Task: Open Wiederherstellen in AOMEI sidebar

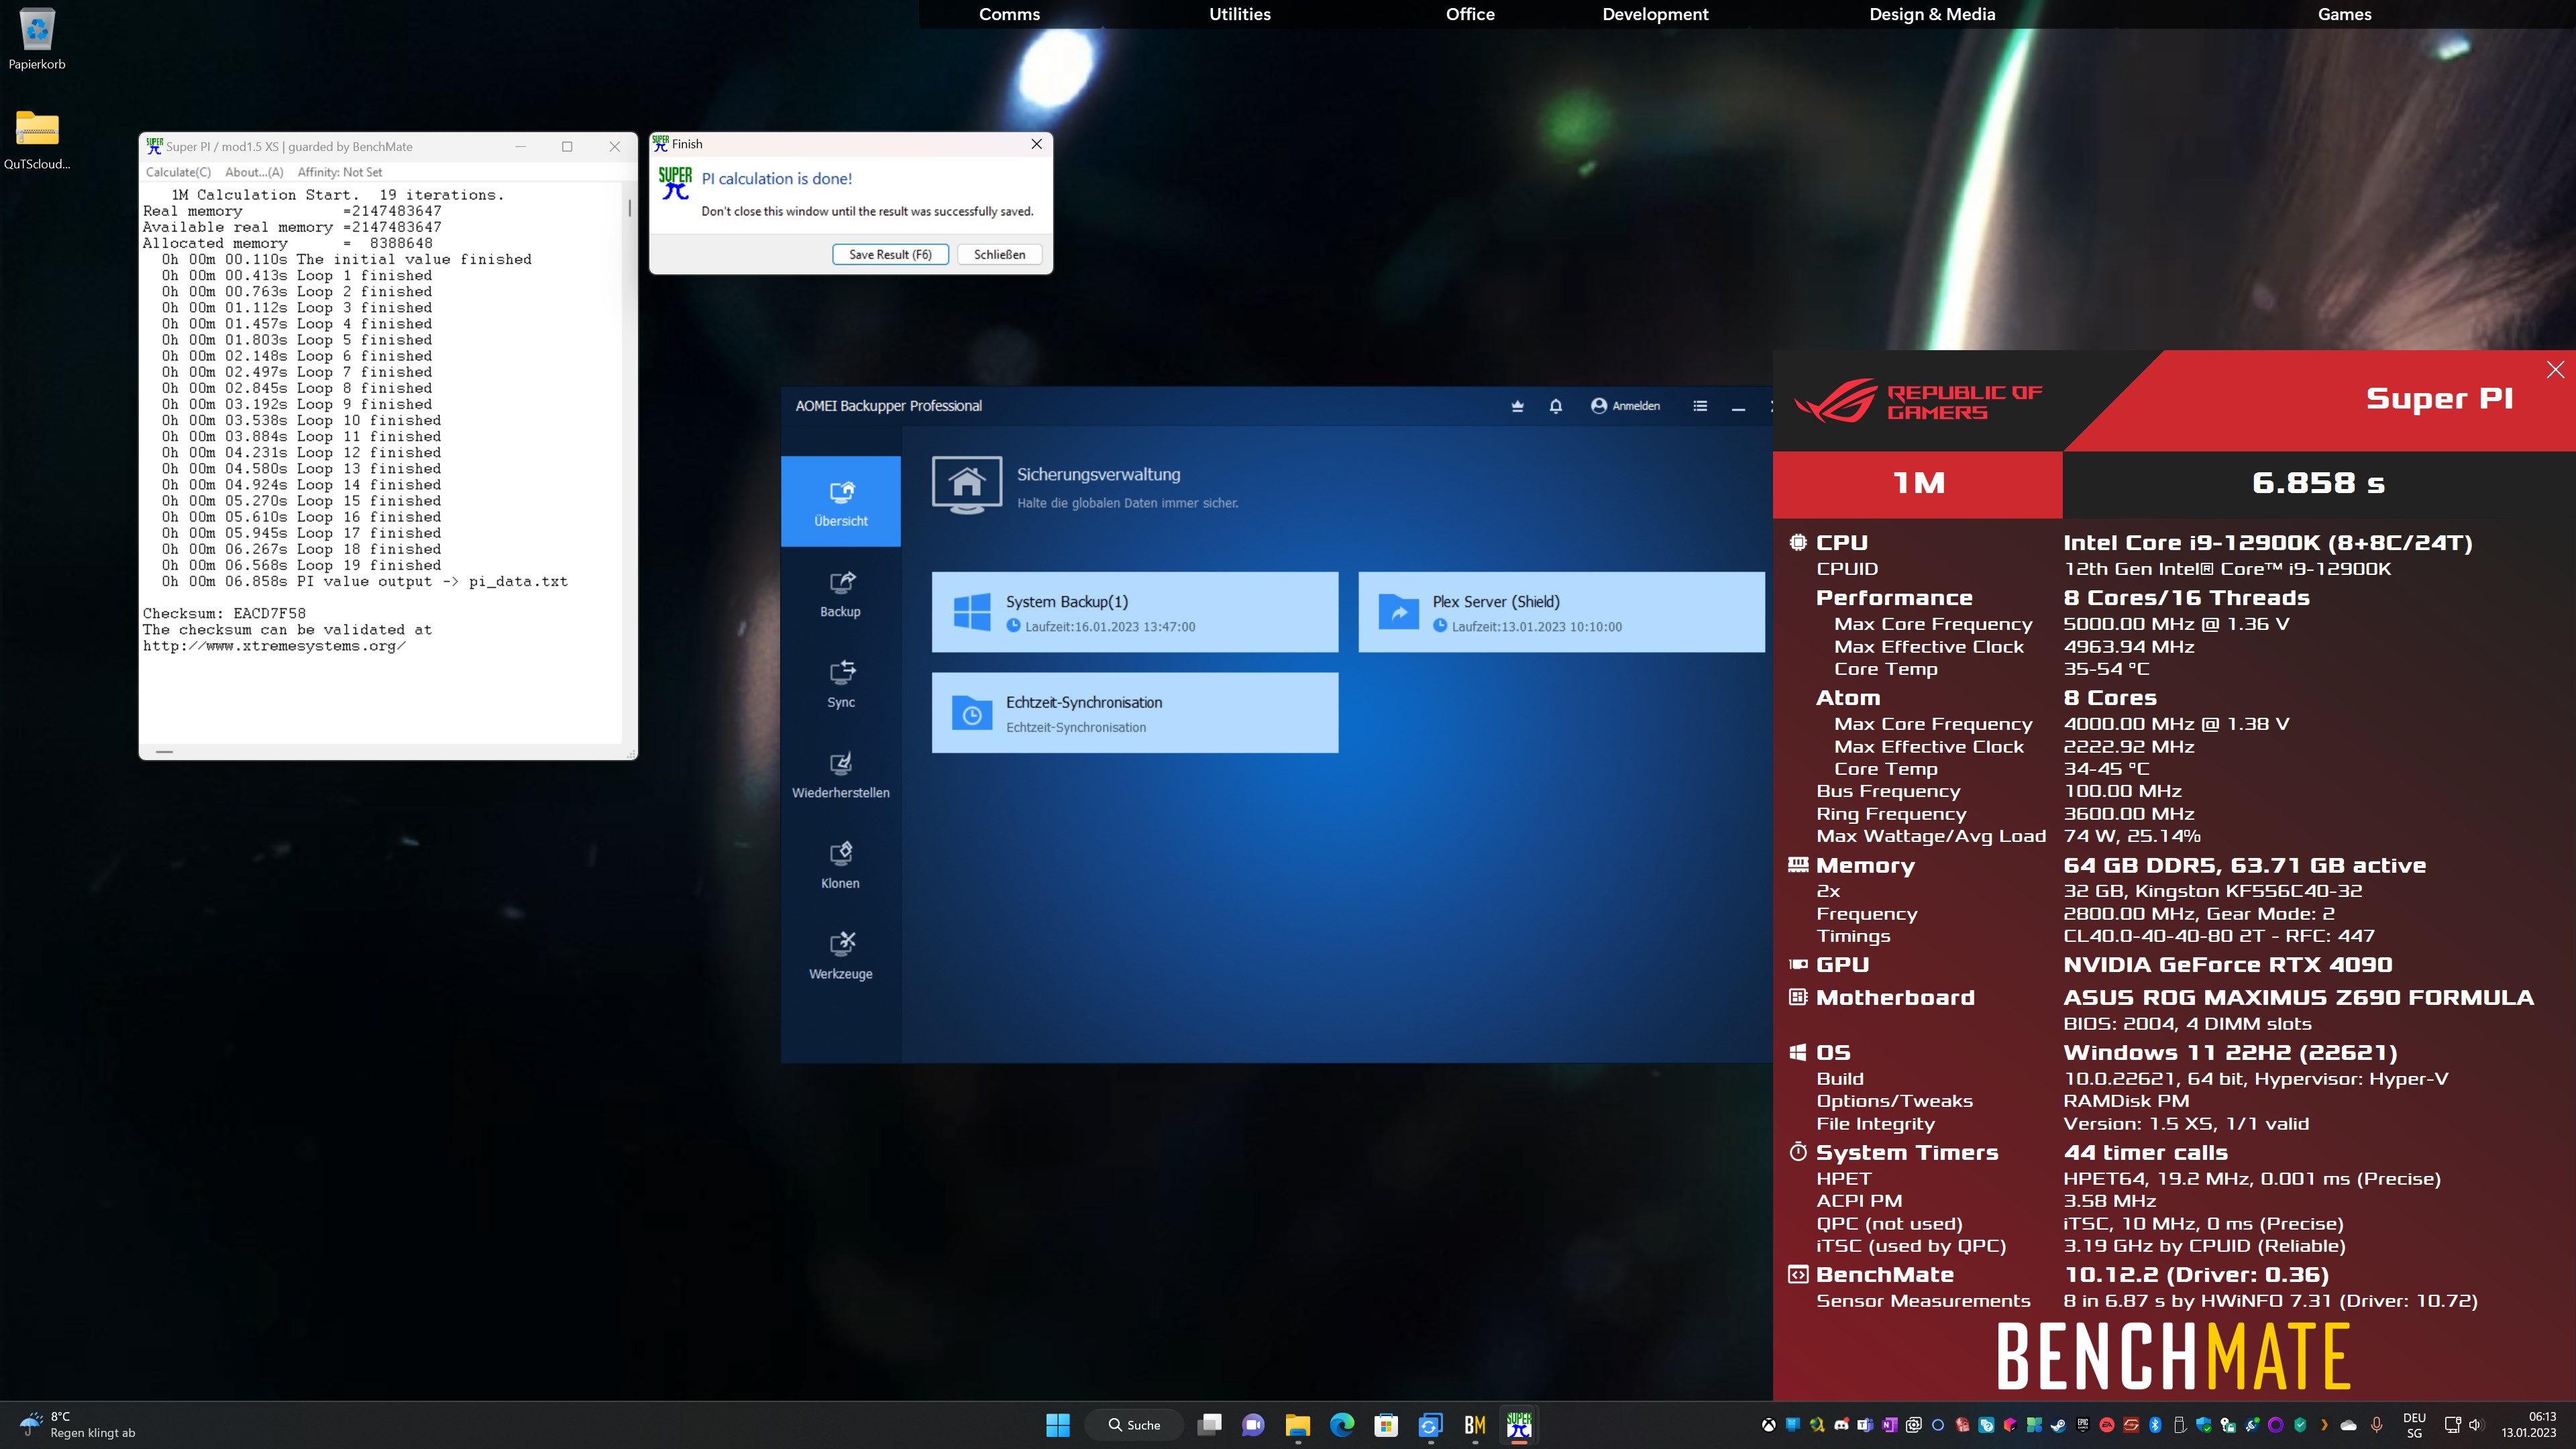Action: pos(841,775)
